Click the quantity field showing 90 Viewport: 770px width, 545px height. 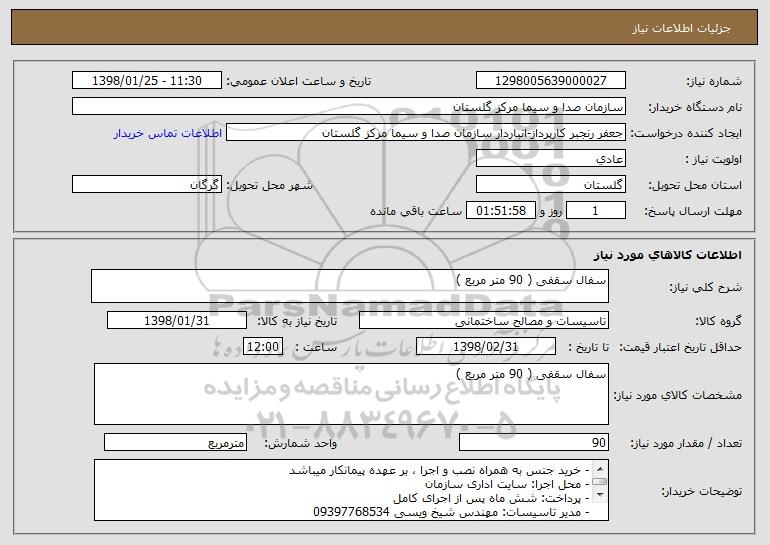click(534, 442)
